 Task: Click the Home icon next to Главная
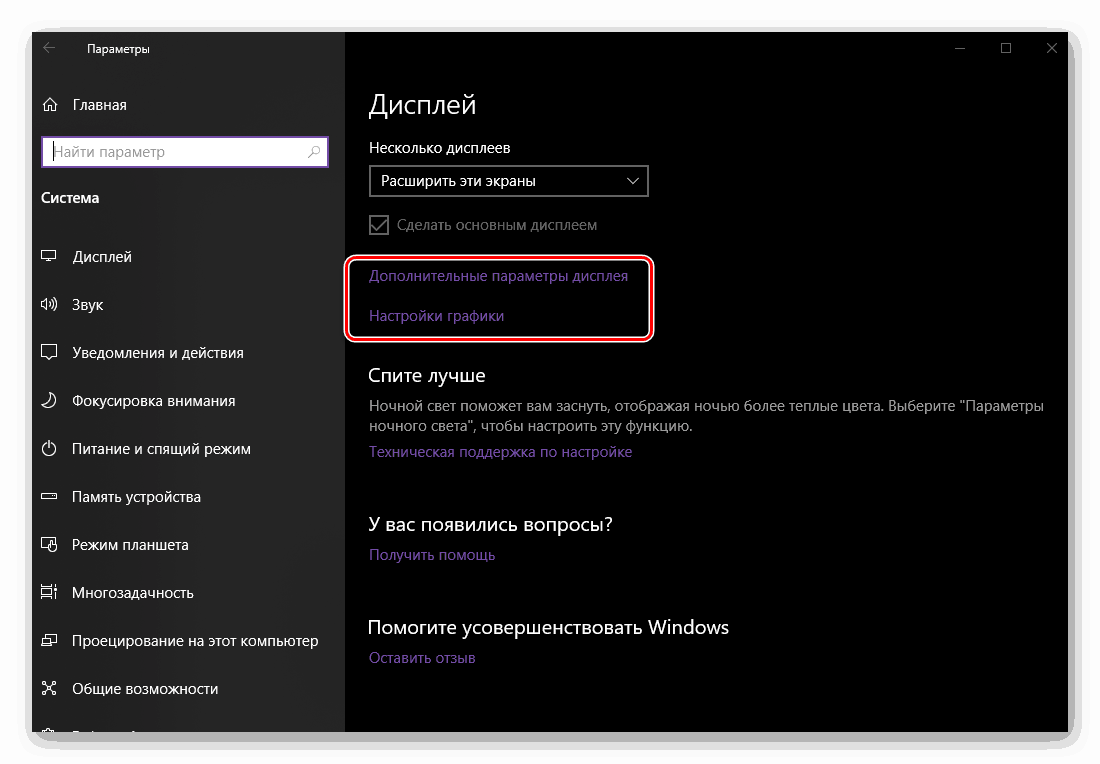click(49, 105)
